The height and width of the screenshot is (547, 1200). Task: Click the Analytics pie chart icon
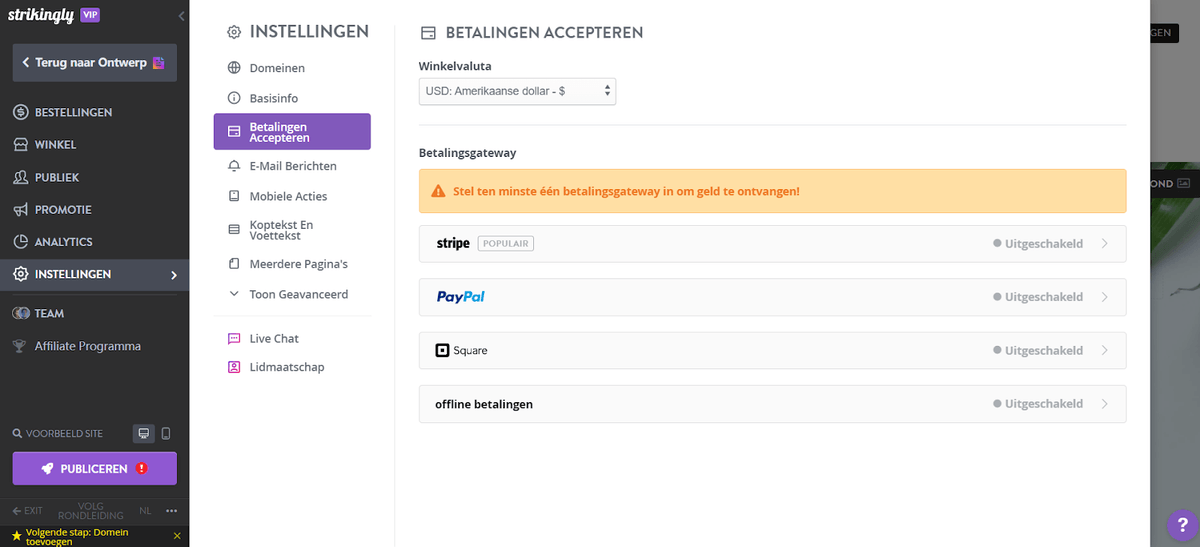click(x=20, y=242)
